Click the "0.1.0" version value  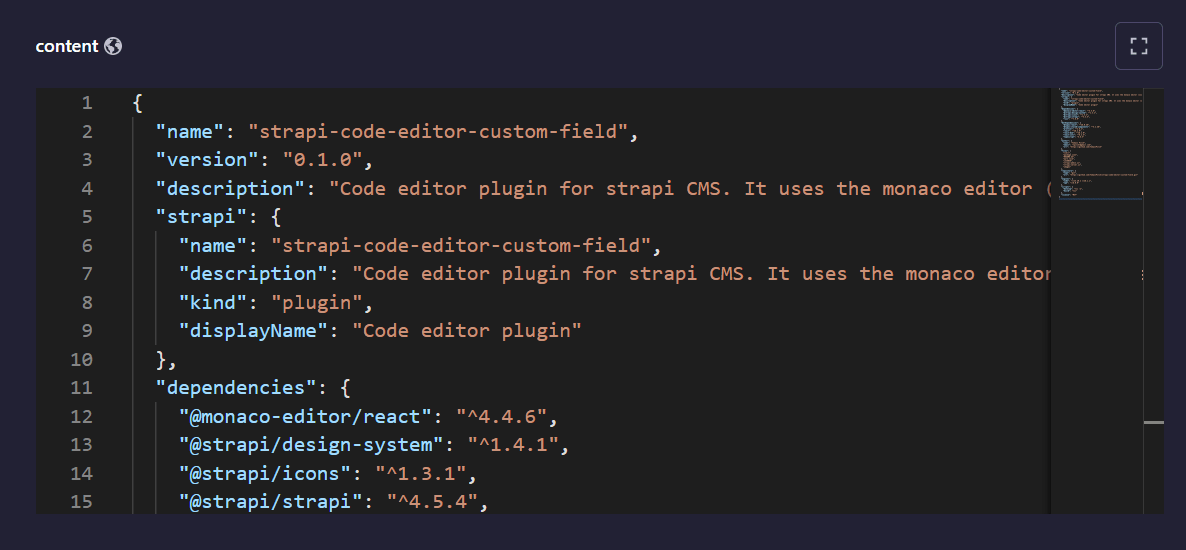click(x=323, y=160)
